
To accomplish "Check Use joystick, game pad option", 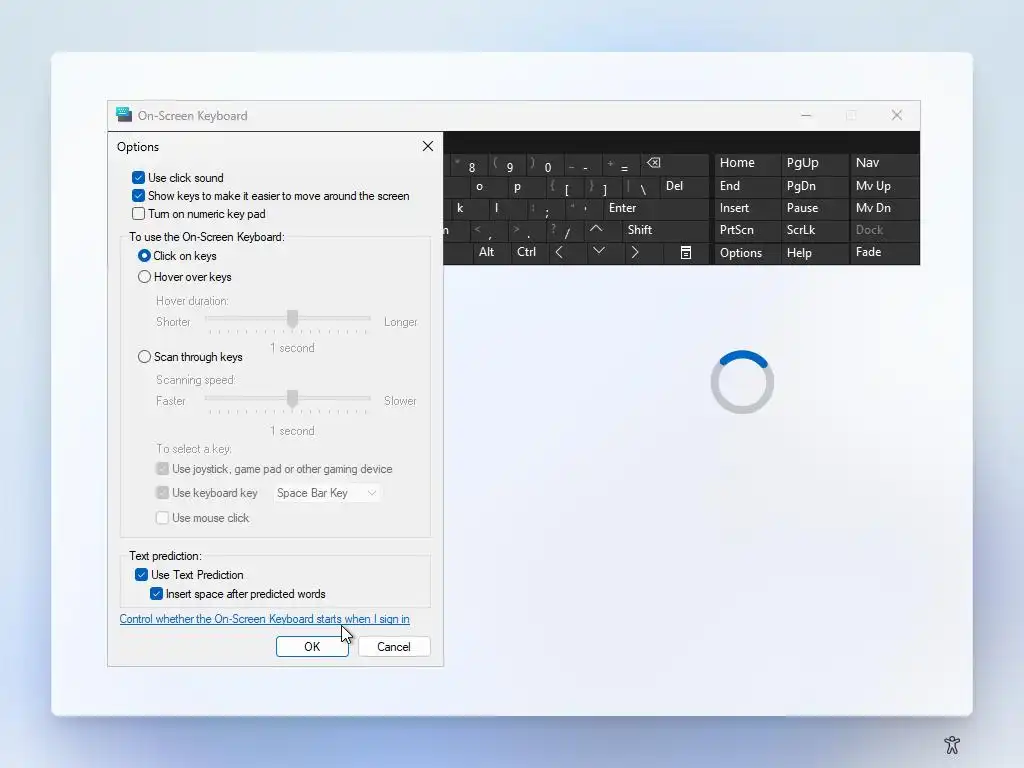I will point(162,469).
